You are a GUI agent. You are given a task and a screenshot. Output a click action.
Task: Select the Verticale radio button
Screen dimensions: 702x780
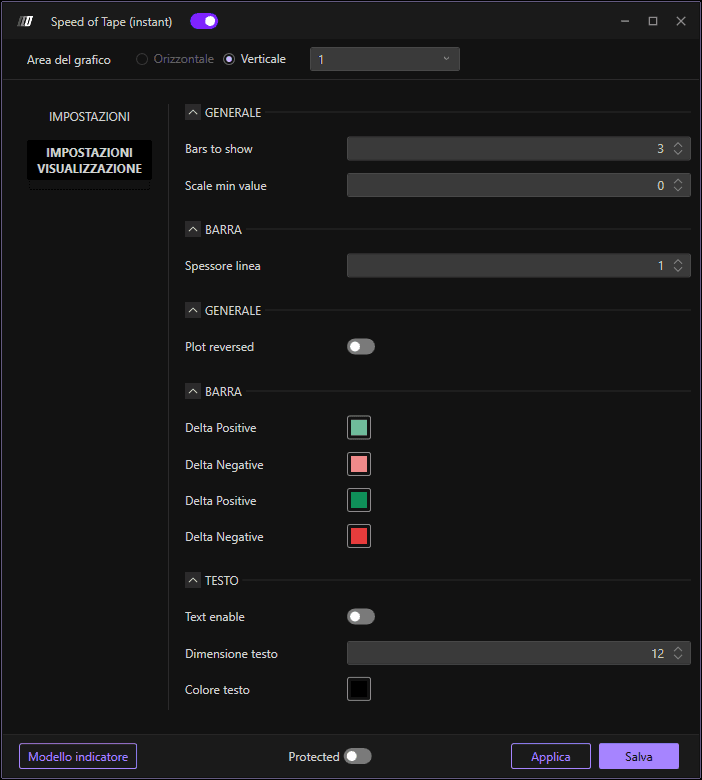[229, 59]
